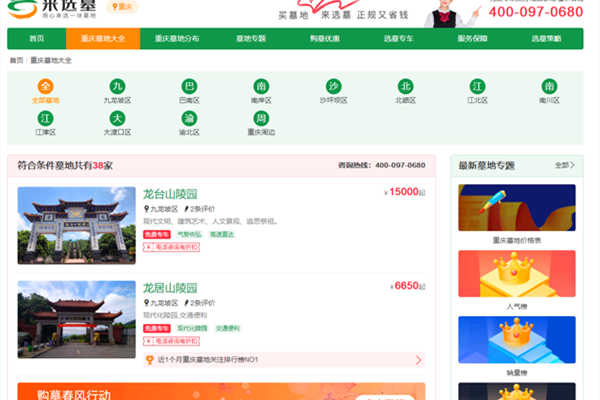This screenshot has width=600, height=400.
Task: Click the 符合条件墓地共有38家 heading
Action: [x=65, y=165]
